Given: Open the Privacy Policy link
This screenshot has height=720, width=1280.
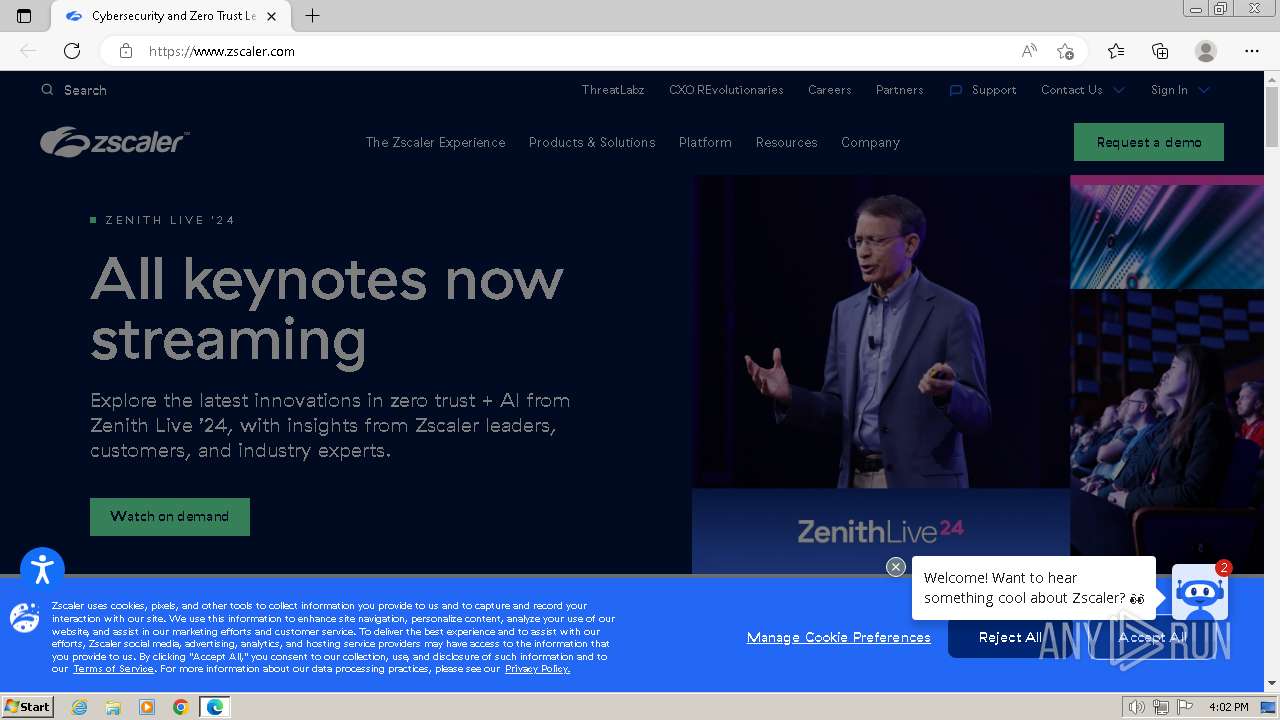Looking at the screenshot, I should click(537, 669).
